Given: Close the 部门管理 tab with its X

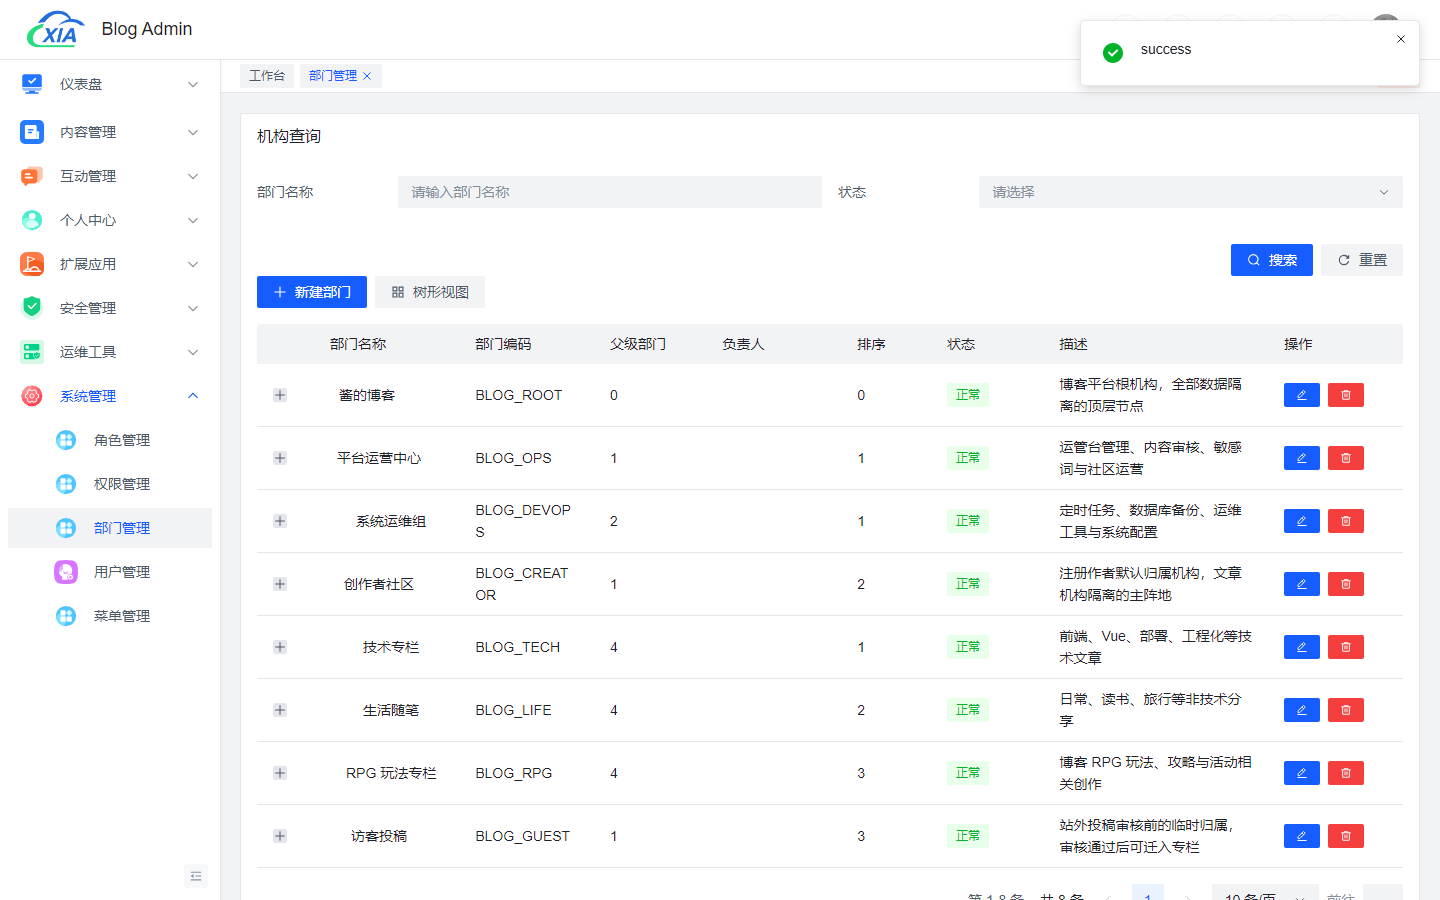Looking at the screenshot, I should (367, 76).
